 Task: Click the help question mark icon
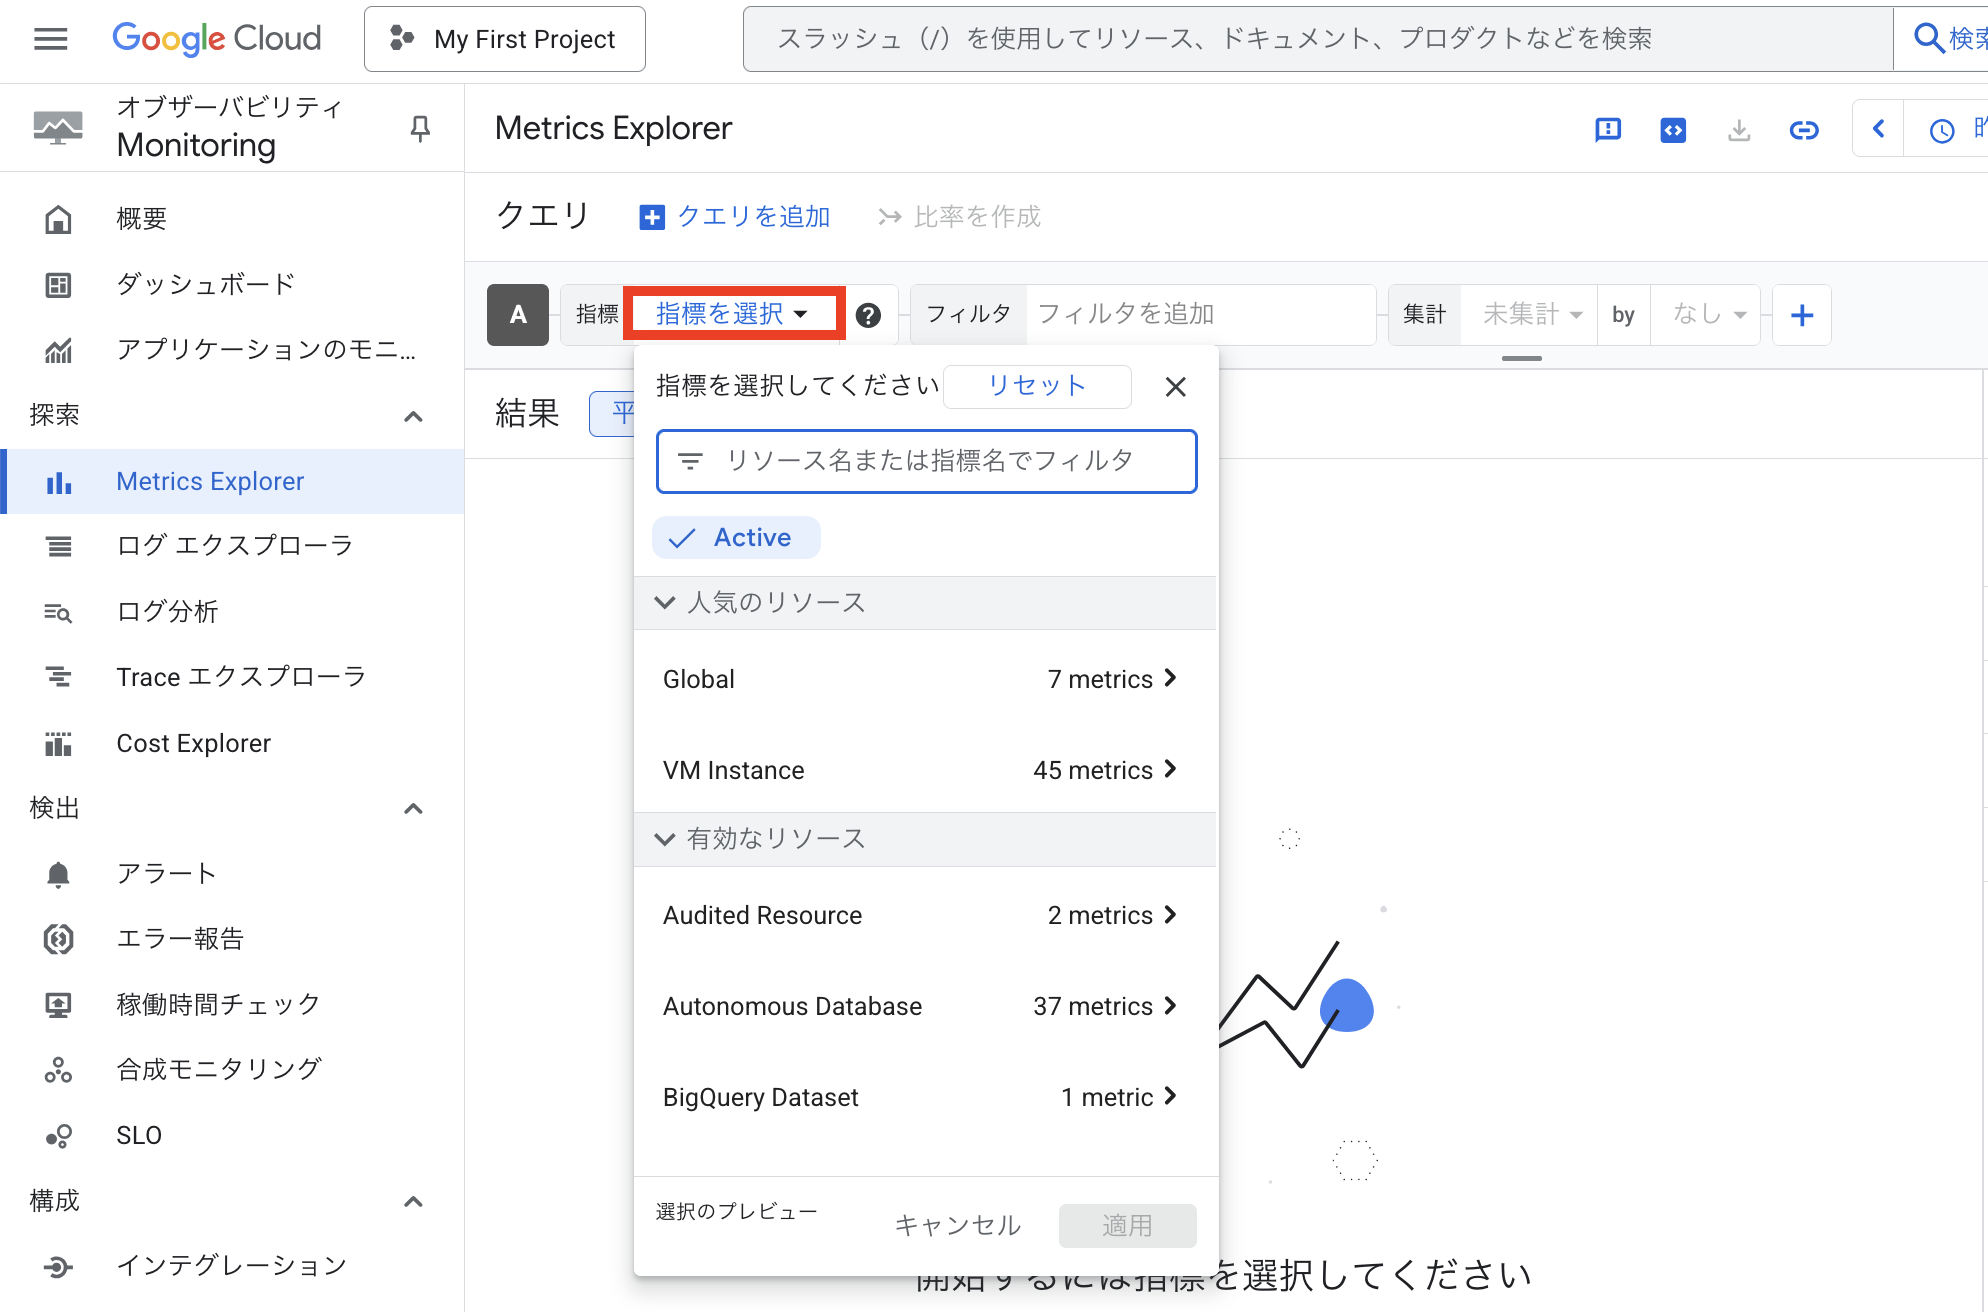pos(870,314)
